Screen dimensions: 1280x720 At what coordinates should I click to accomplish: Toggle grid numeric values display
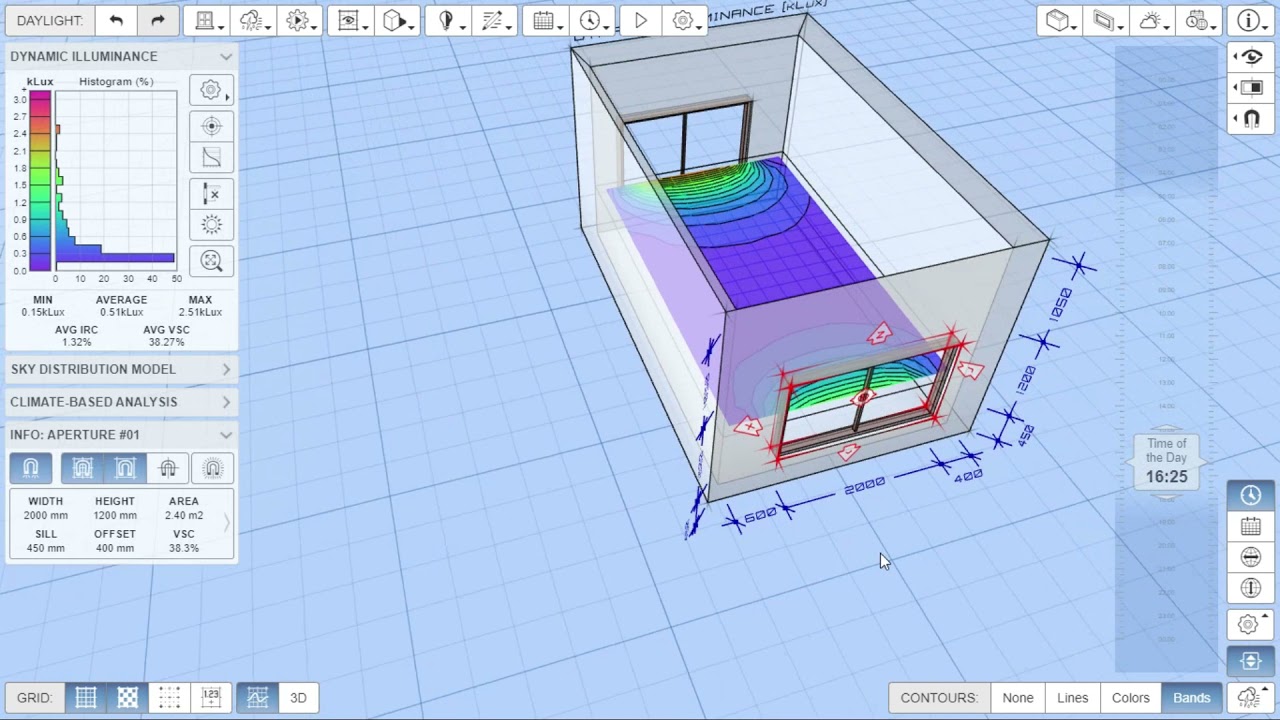pos(211,698)
